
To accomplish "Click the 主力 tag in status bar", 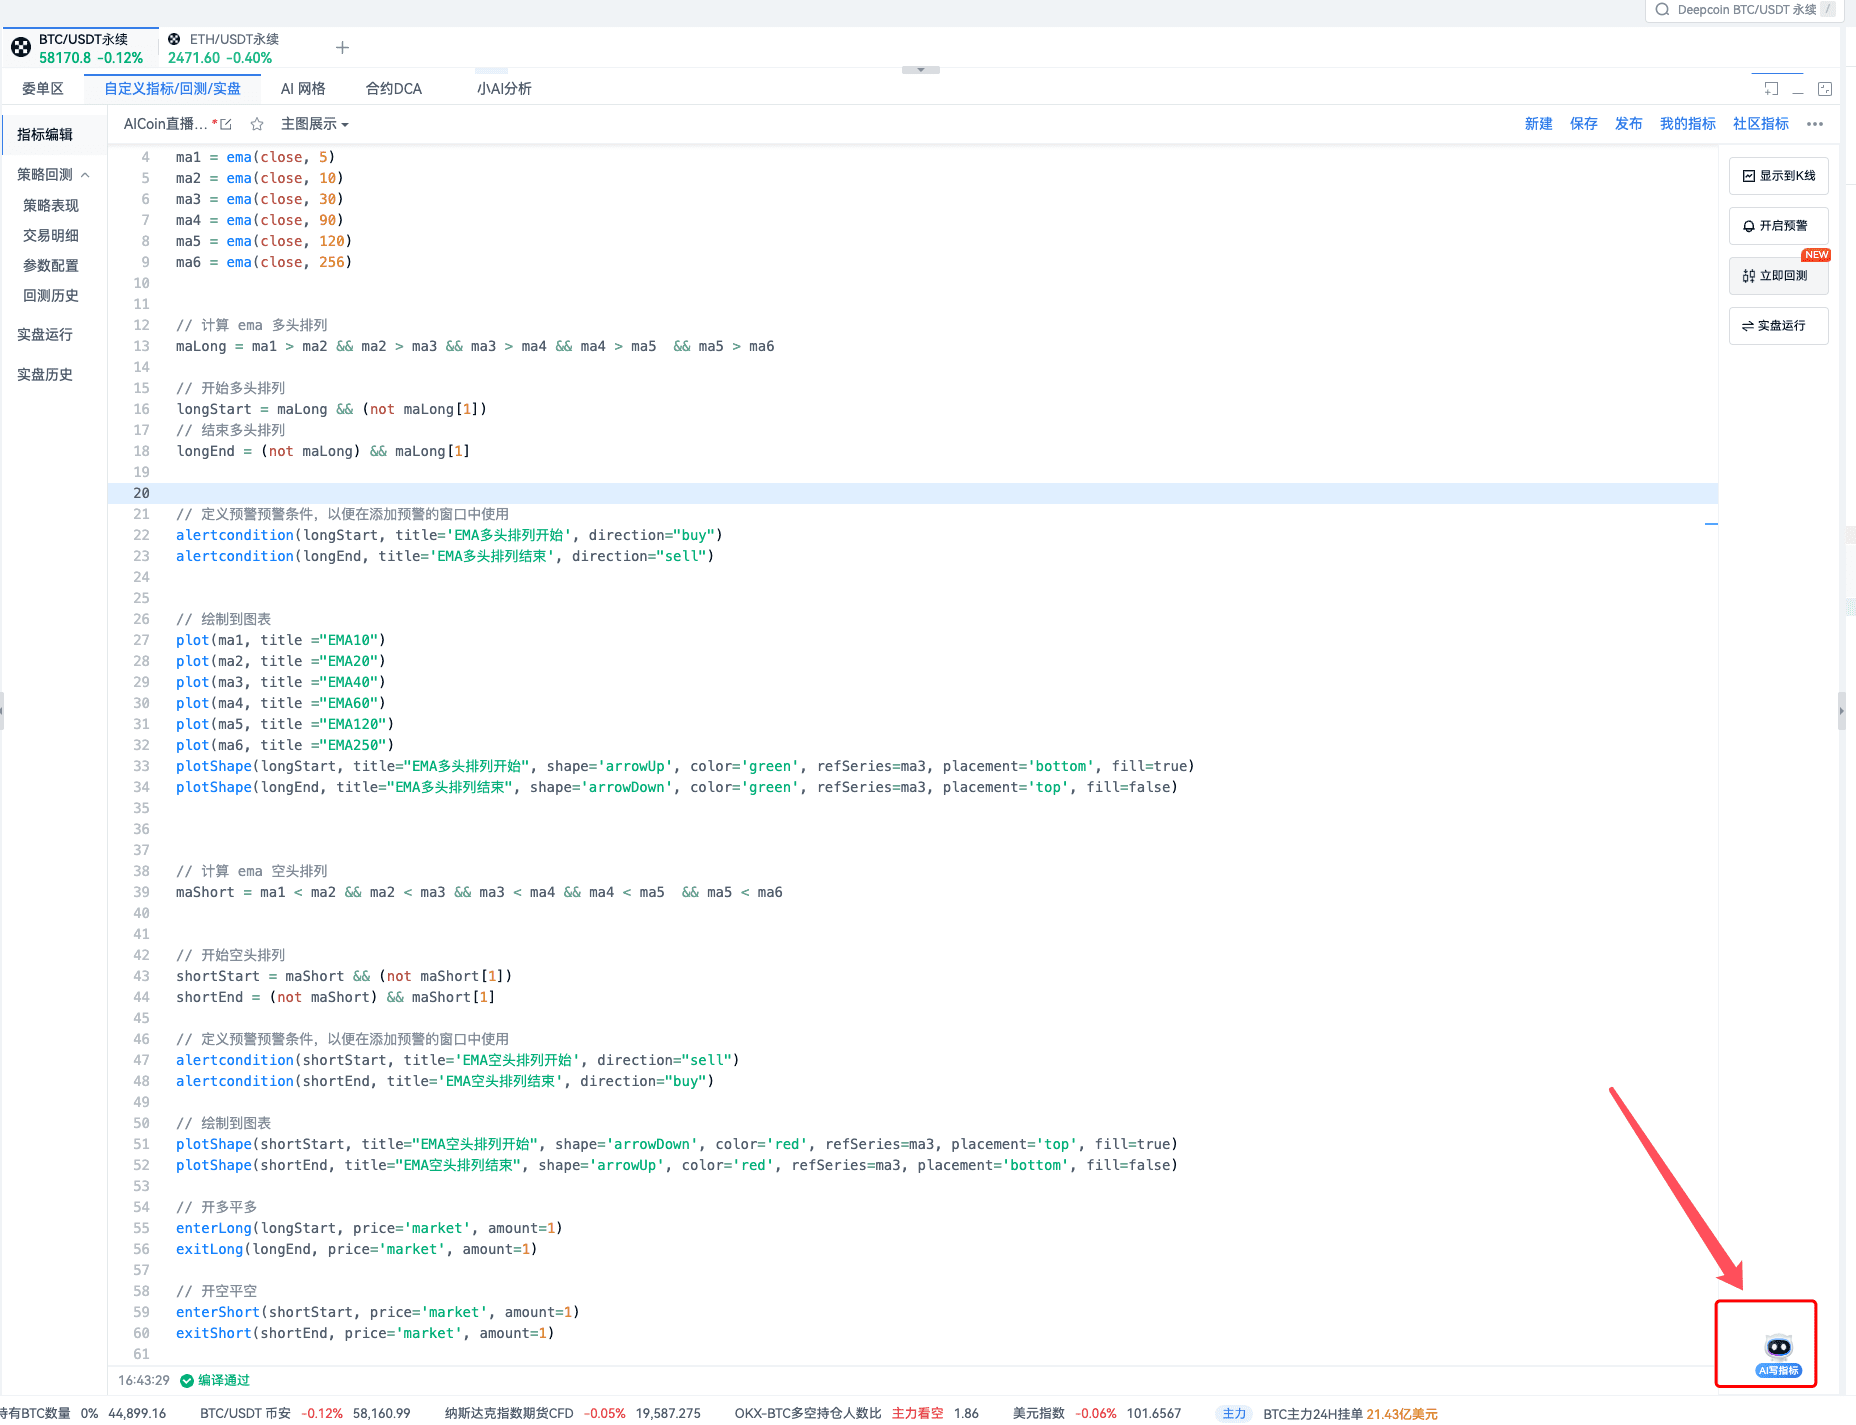I will 1234,1413.
